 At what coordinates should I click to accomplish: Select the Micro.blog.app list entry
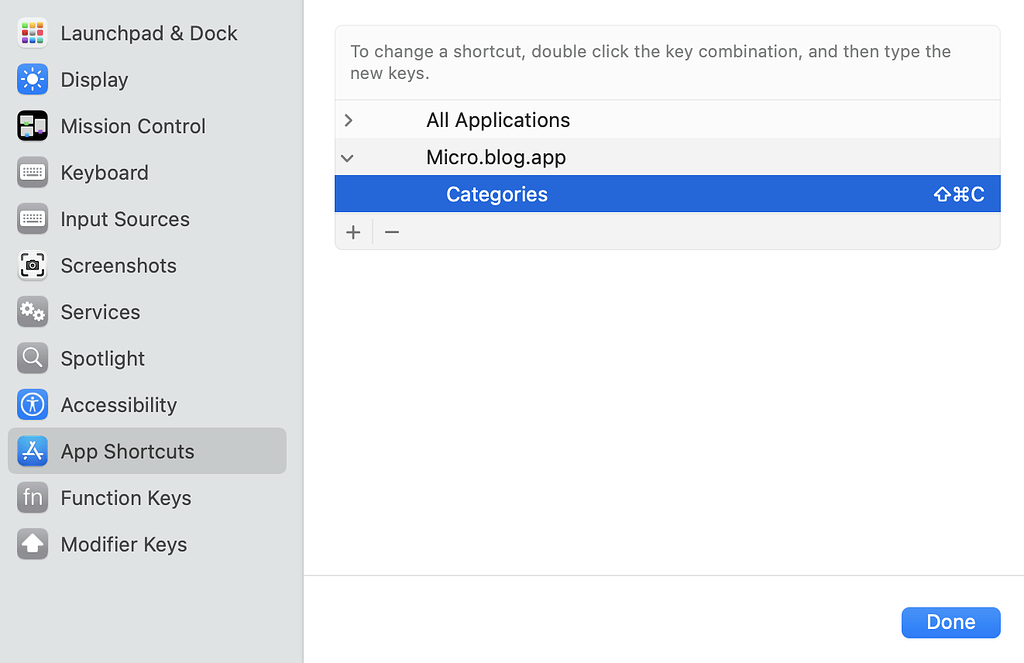tap(496, 157)
